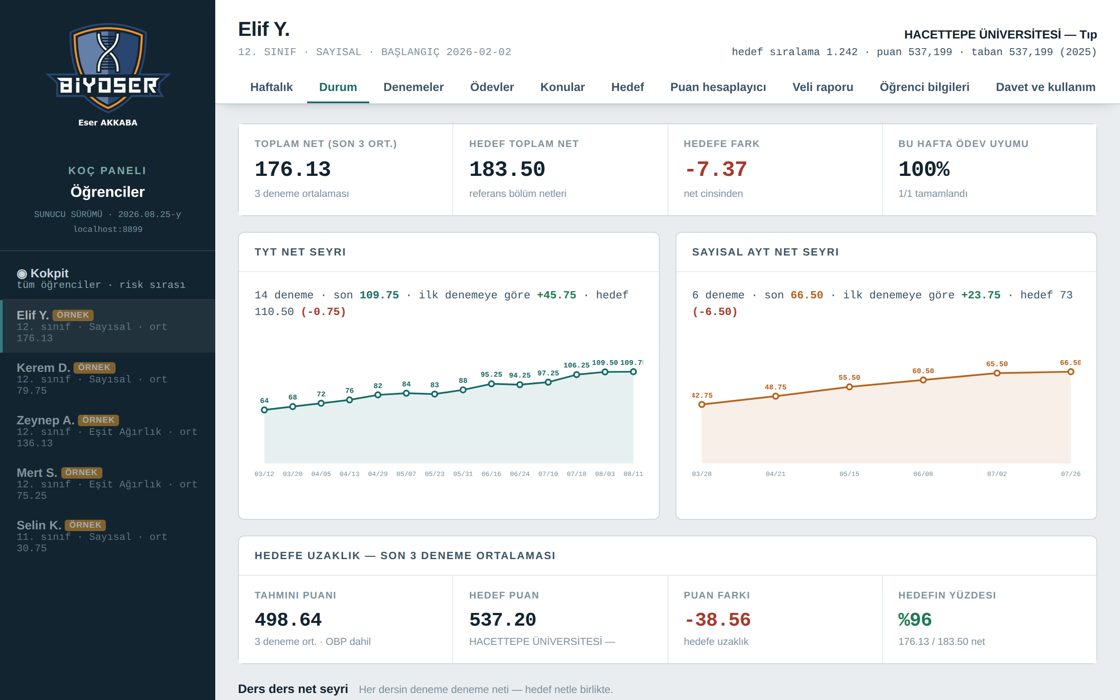The height and width of the screenshot is (700, 1120).
Task: Click the Tahmini Puanı value 498.64
Action: click(288, 619)
